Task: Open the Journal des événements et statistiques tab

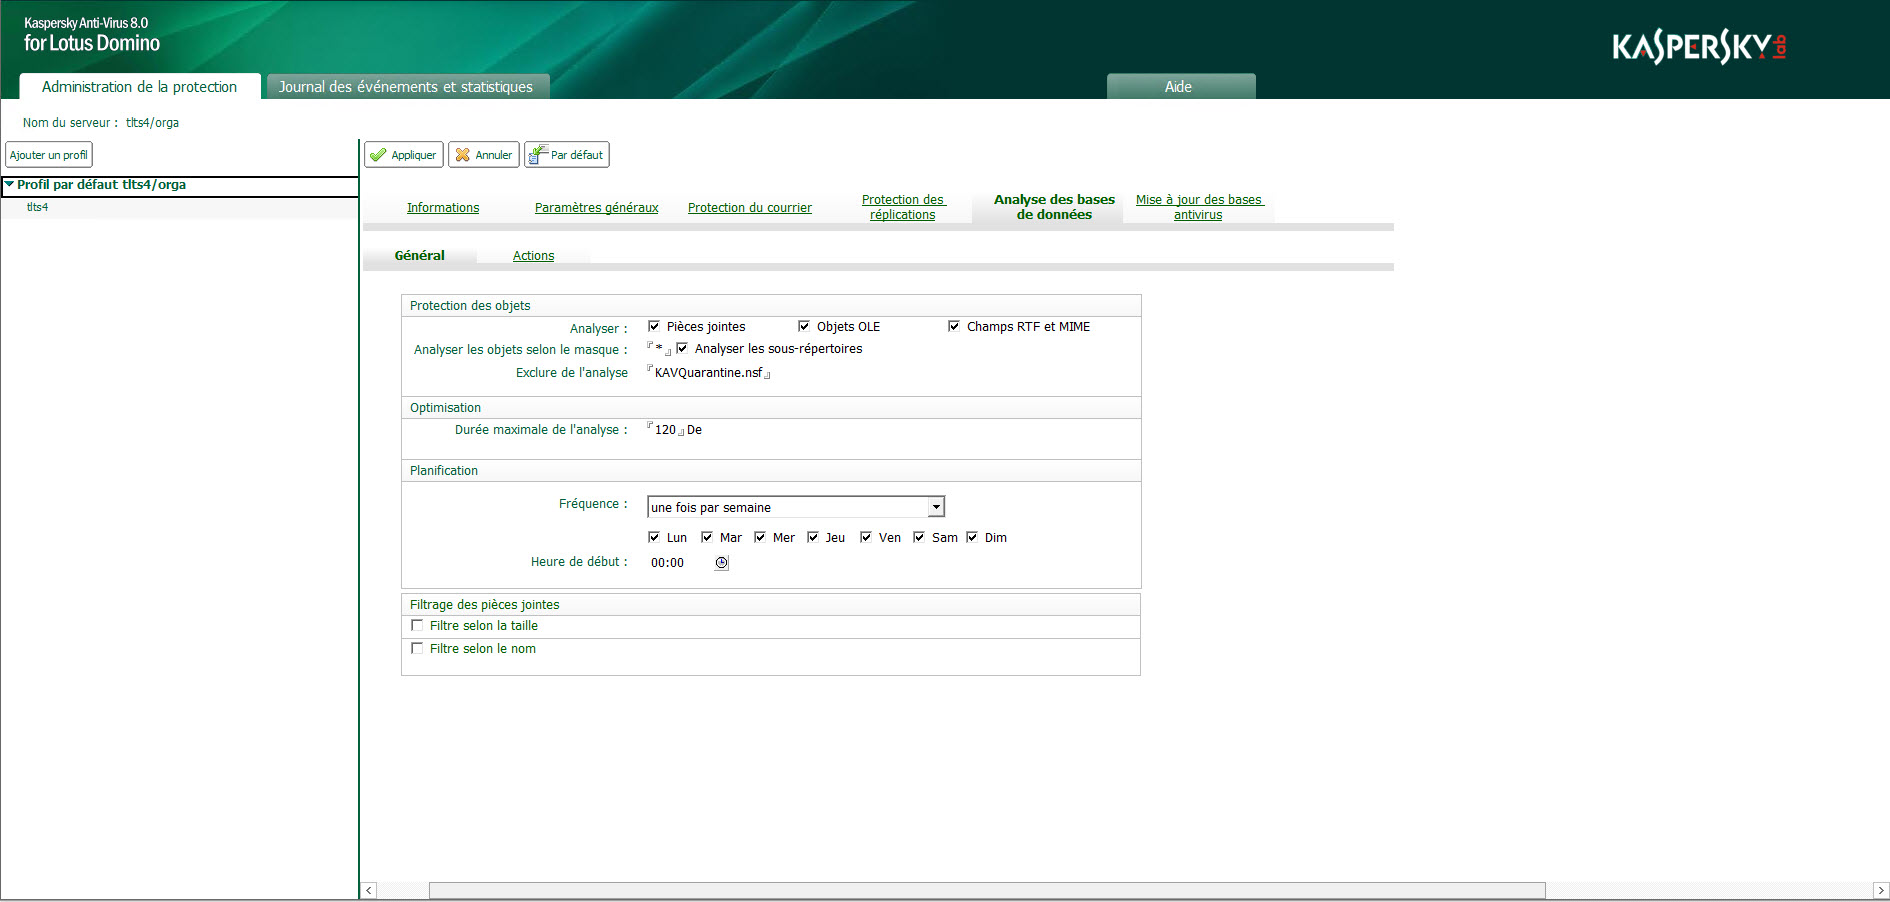Action: pos(406,86)
